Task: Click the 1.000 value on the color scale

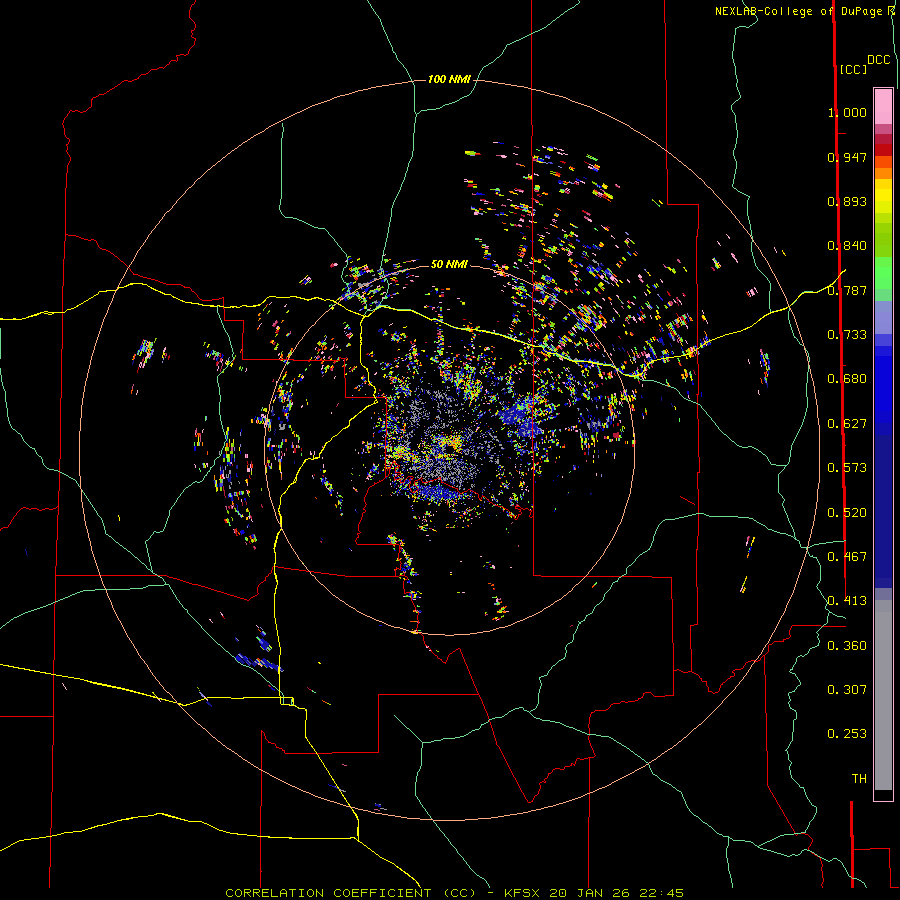Action: tap(847, 112)
